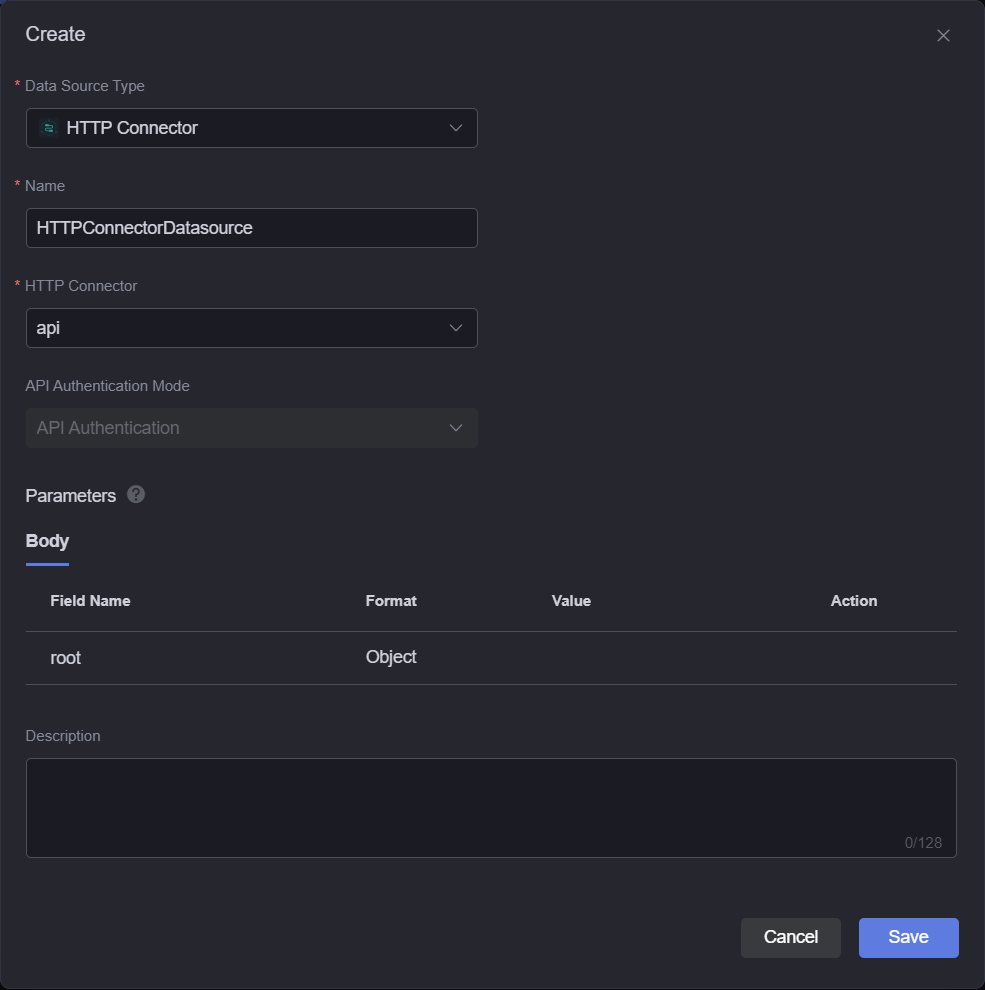The image size is (985, 990).
Task: Click the Name input field
Action: [x=251, y=228]
